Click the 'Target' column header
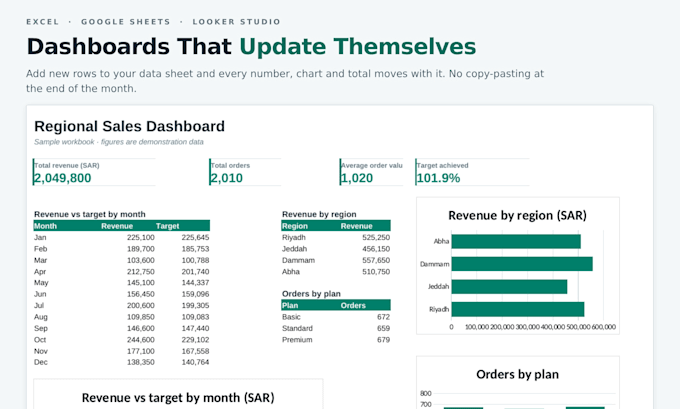Image resolution: width=680 pixels, height=409 pixels. [167, 226]
